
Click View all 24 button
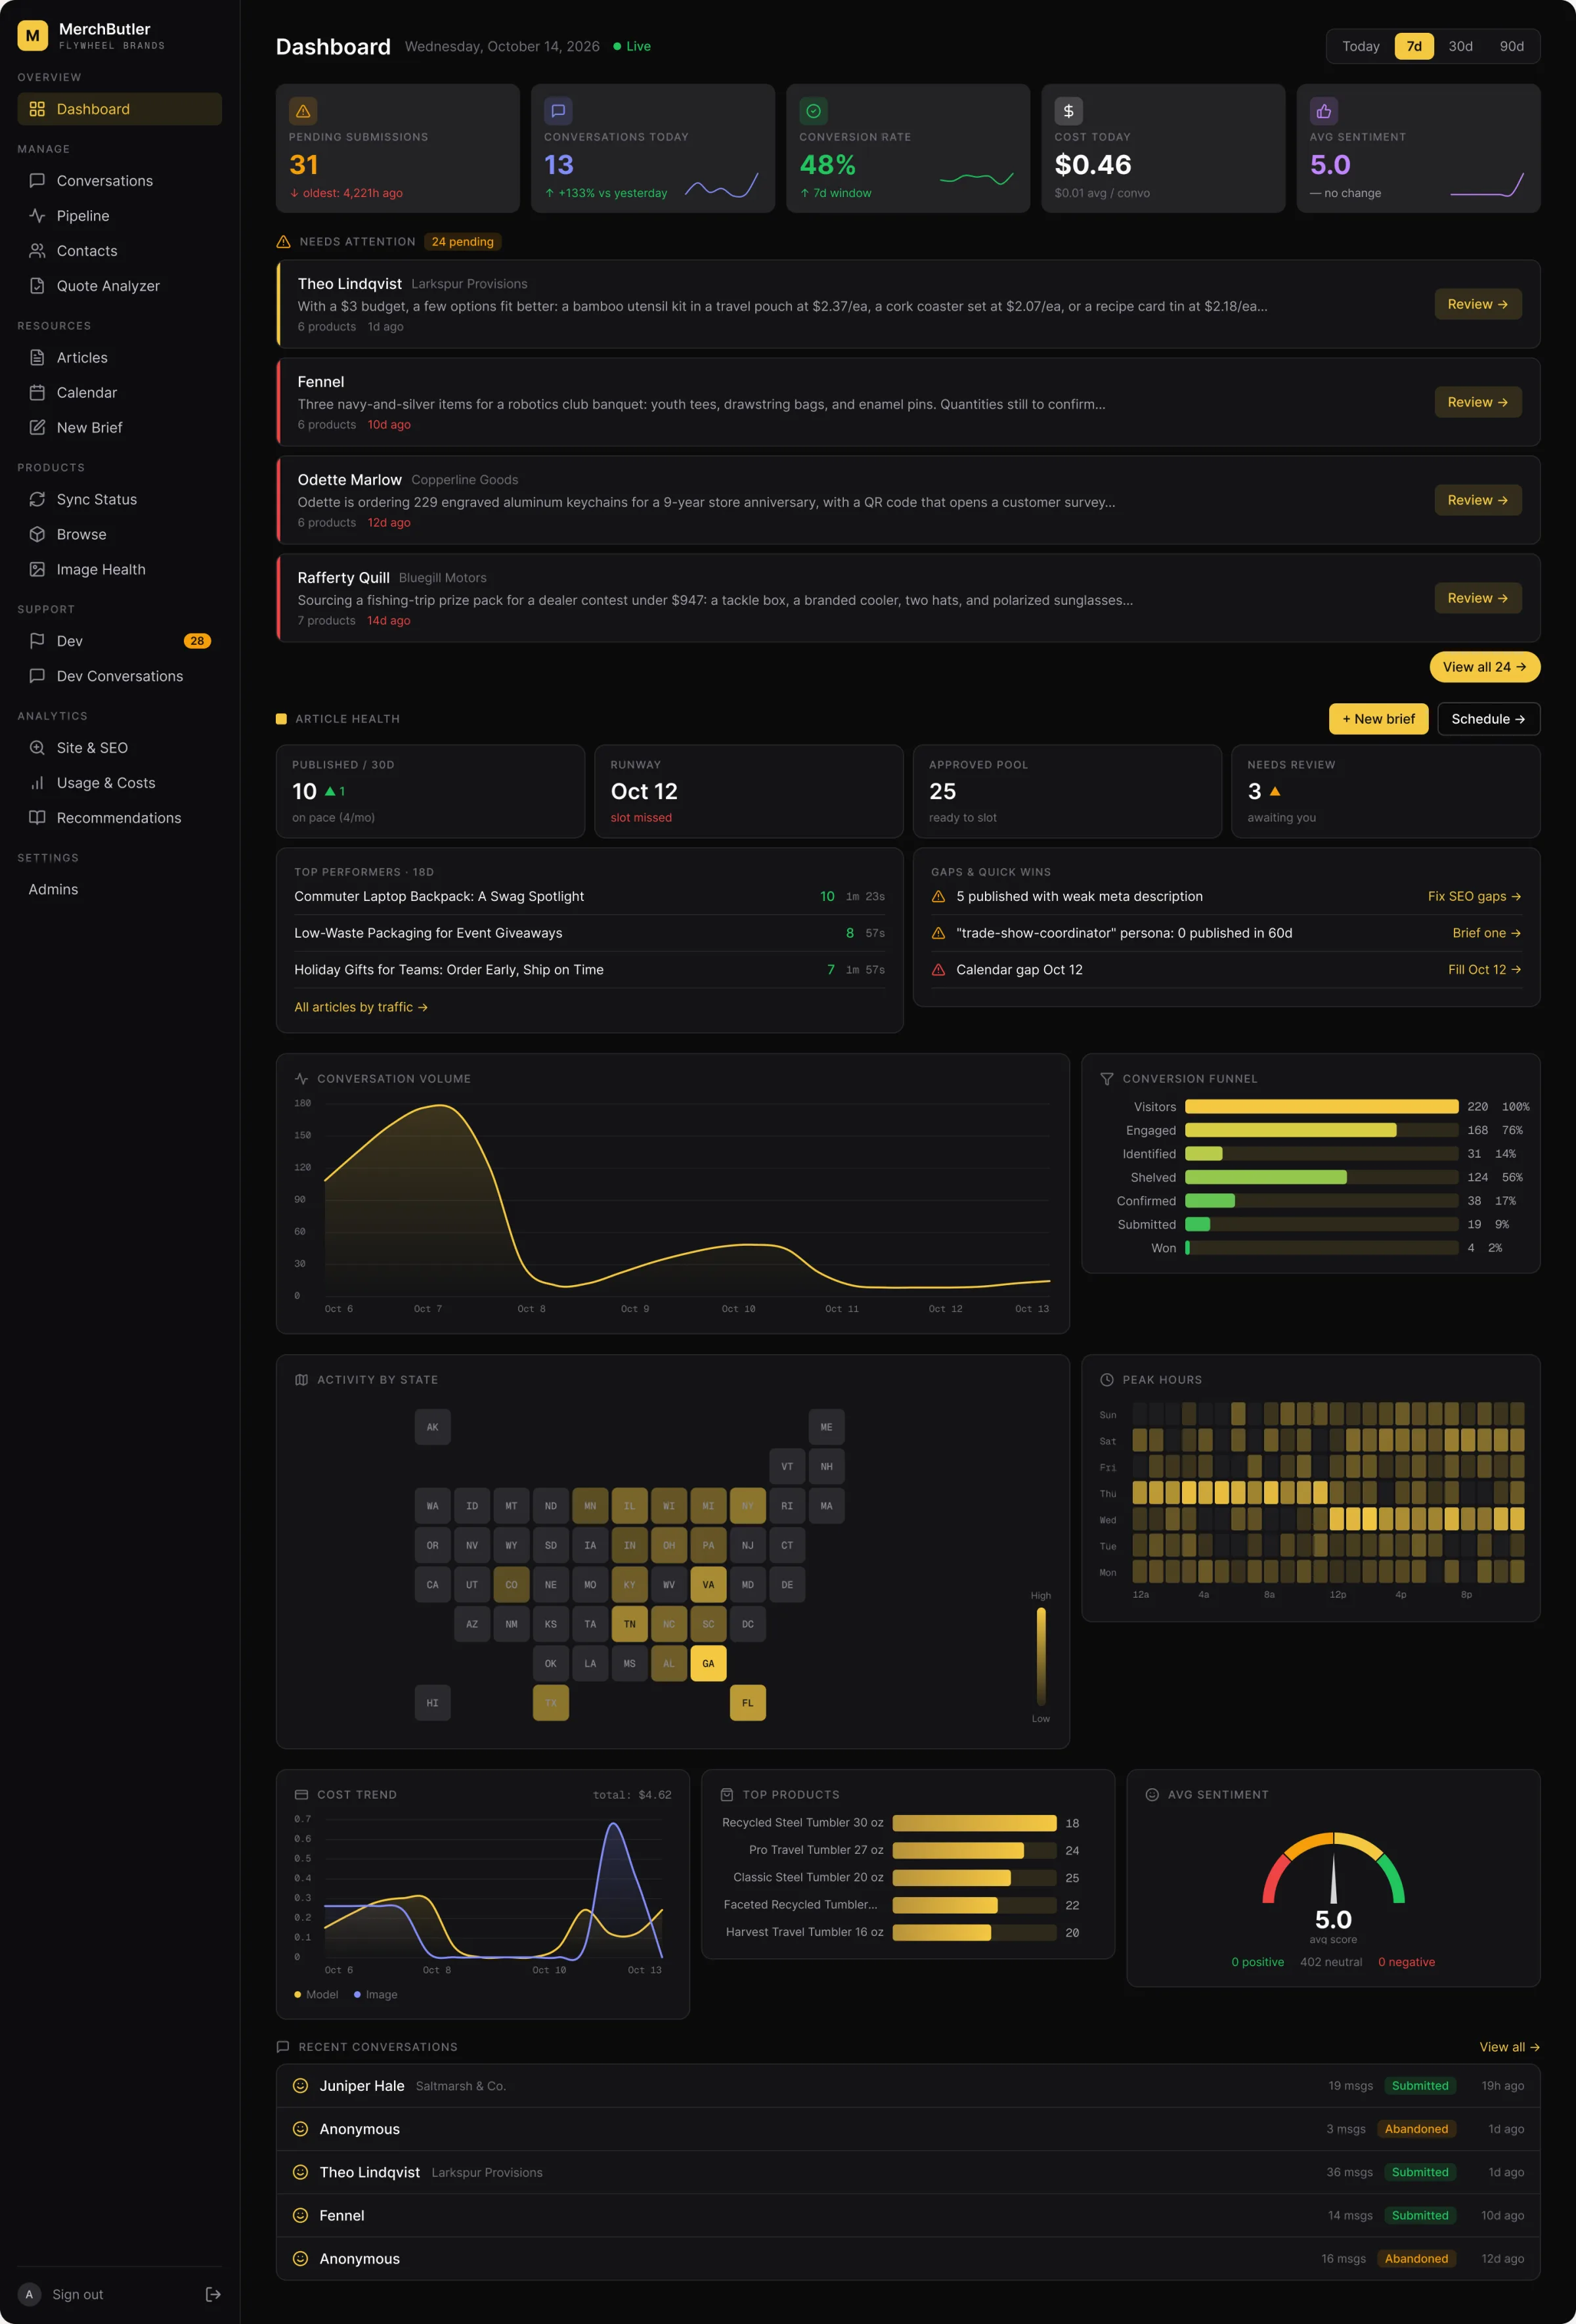1484,667
